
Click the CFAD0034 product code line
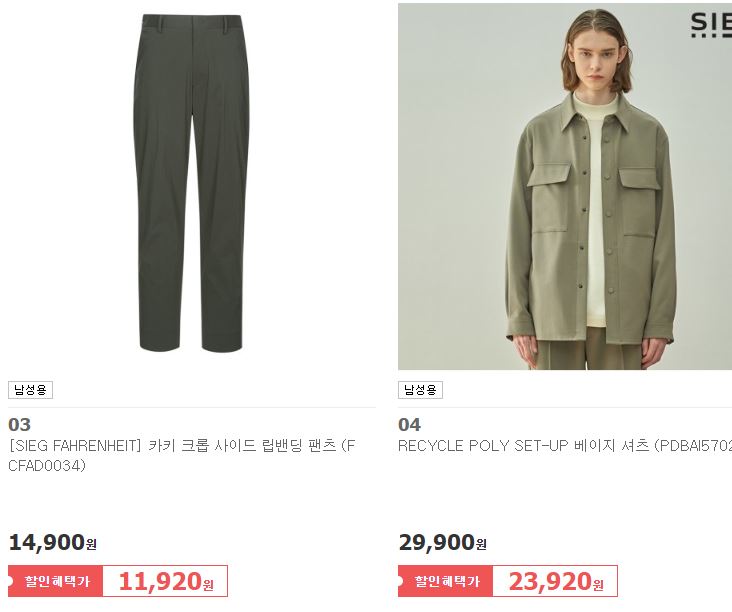point(47,466)
